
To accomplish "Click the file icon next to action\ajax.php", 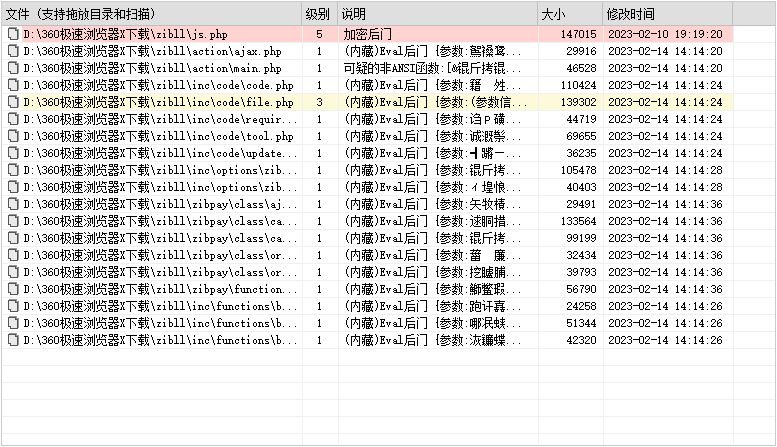I will [13, 51].
